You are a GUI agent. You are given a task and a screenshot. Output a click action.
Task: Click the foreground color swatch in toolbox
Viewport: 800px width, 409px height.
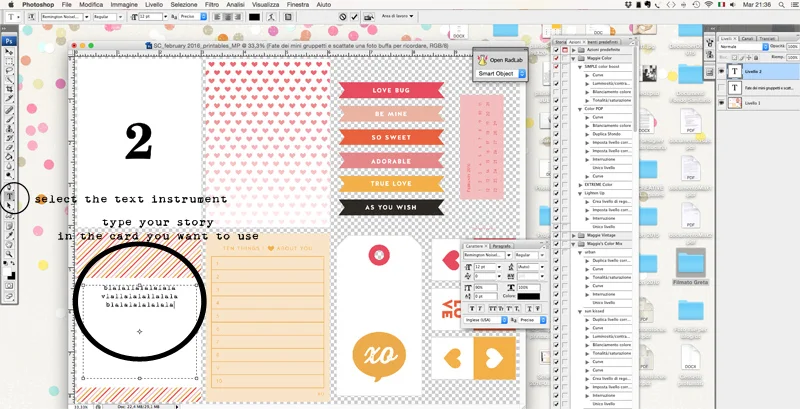coord(8,271)
